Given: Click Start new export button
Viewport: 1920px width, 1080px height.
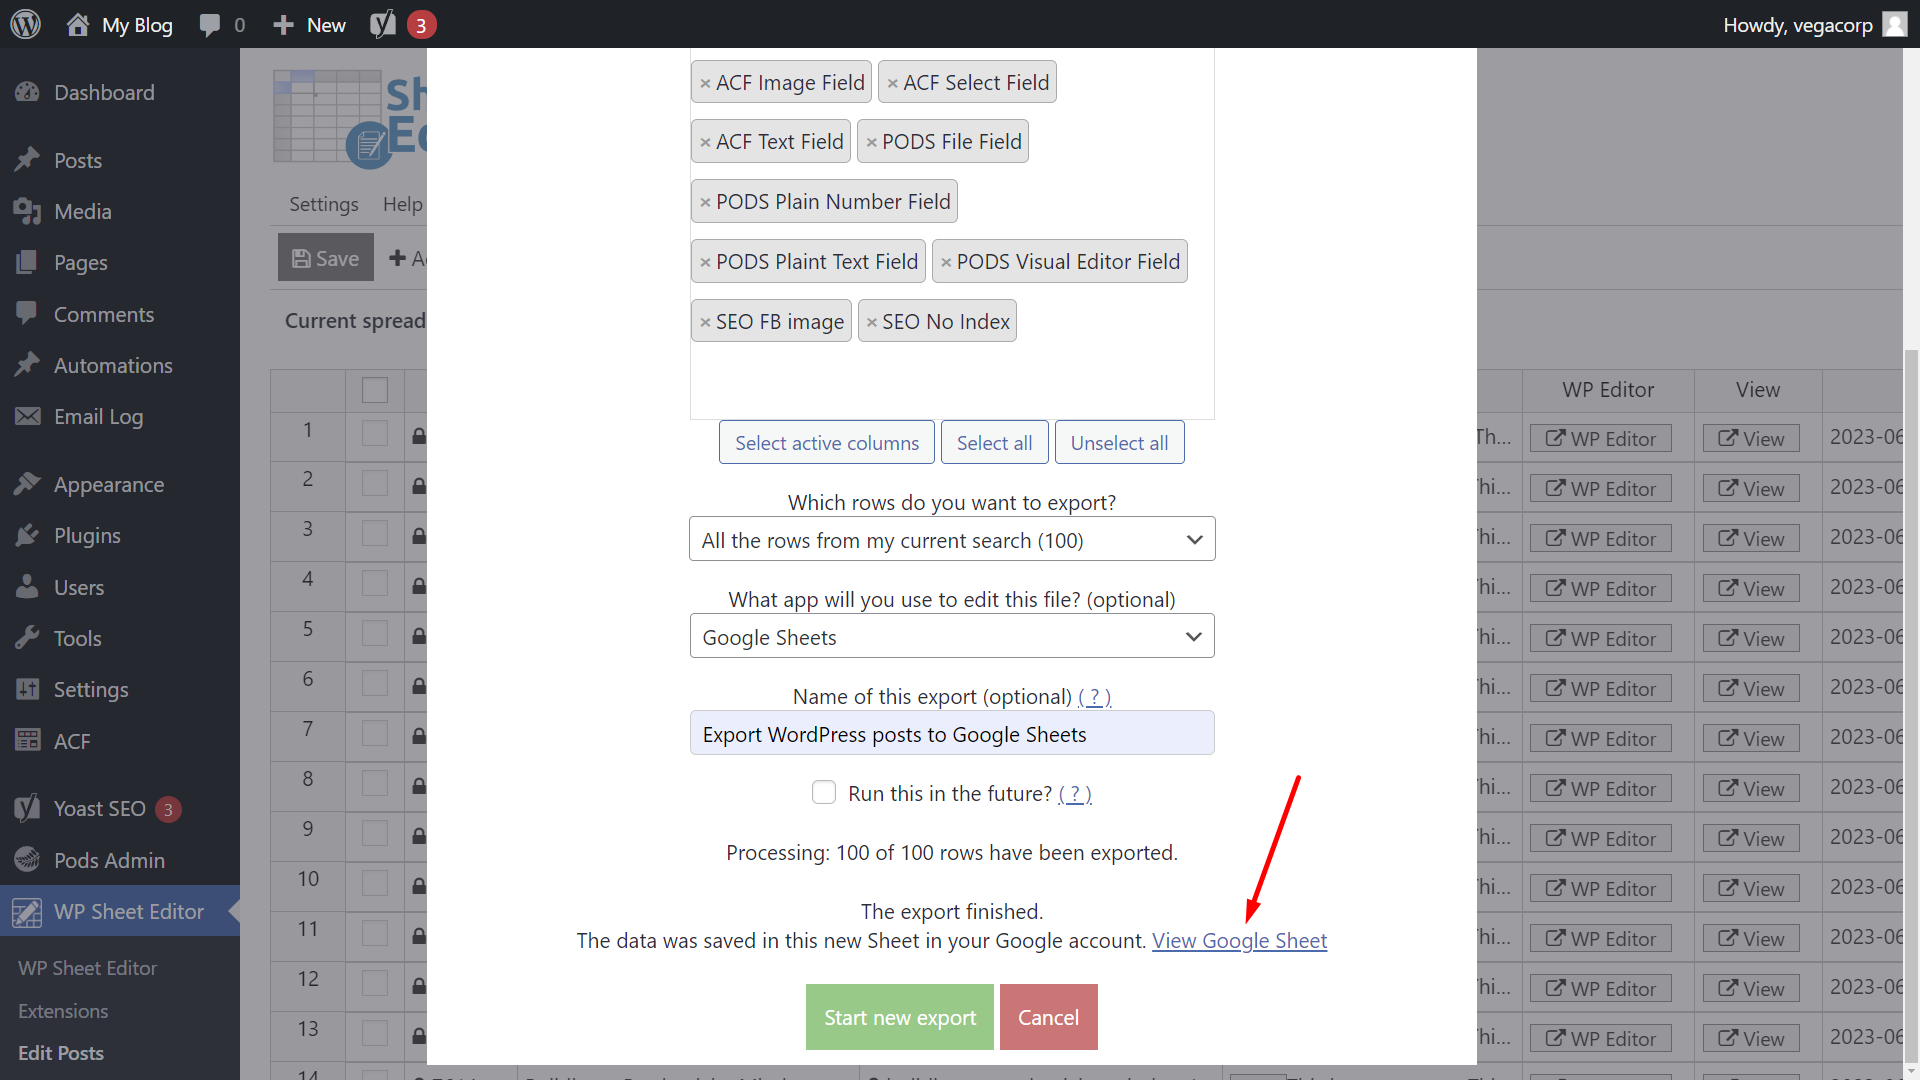Looking at the screenshot, I should pyautogui.click(x=899, y=1017).
